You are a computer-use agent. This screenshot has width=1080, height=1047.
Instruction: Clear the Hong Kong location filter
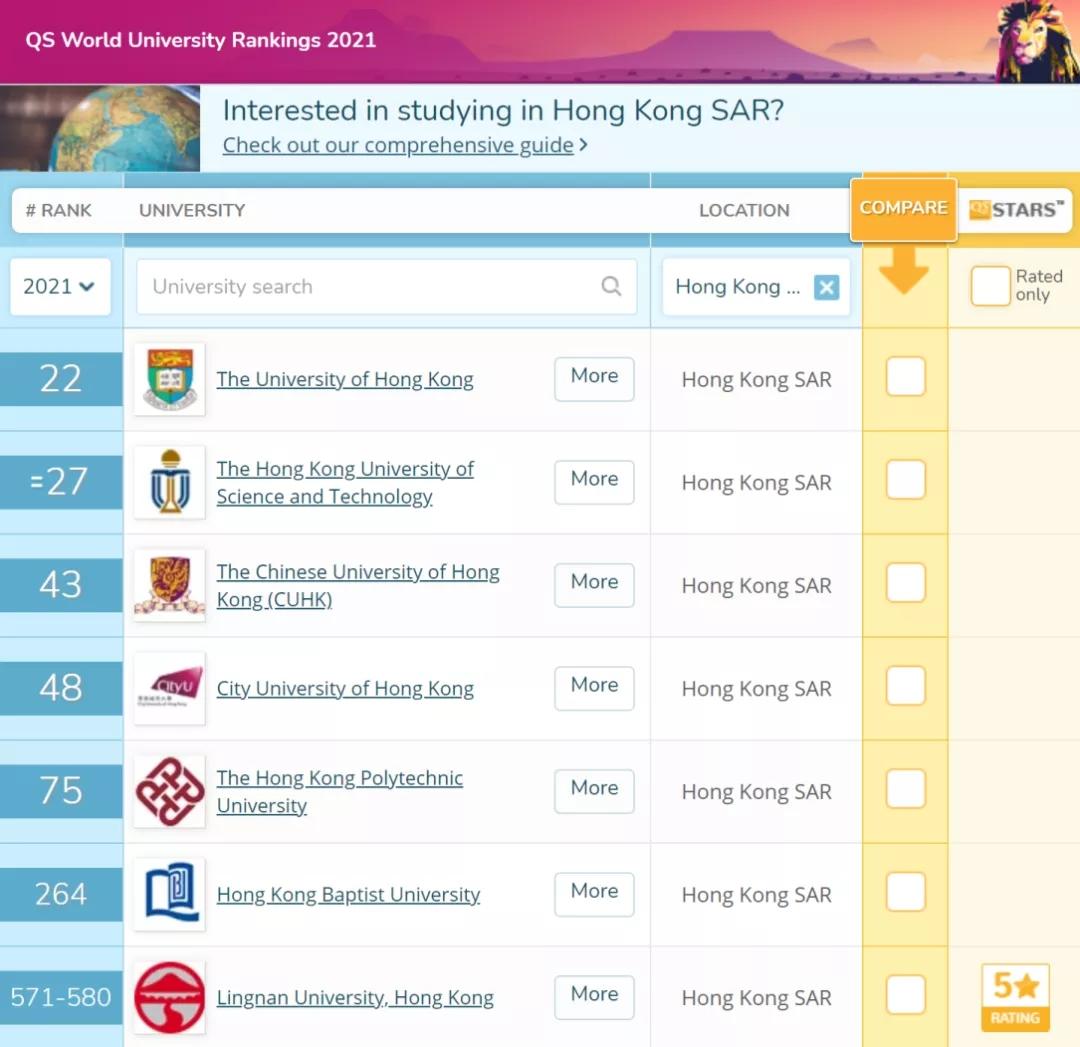(x=826, y=287)
